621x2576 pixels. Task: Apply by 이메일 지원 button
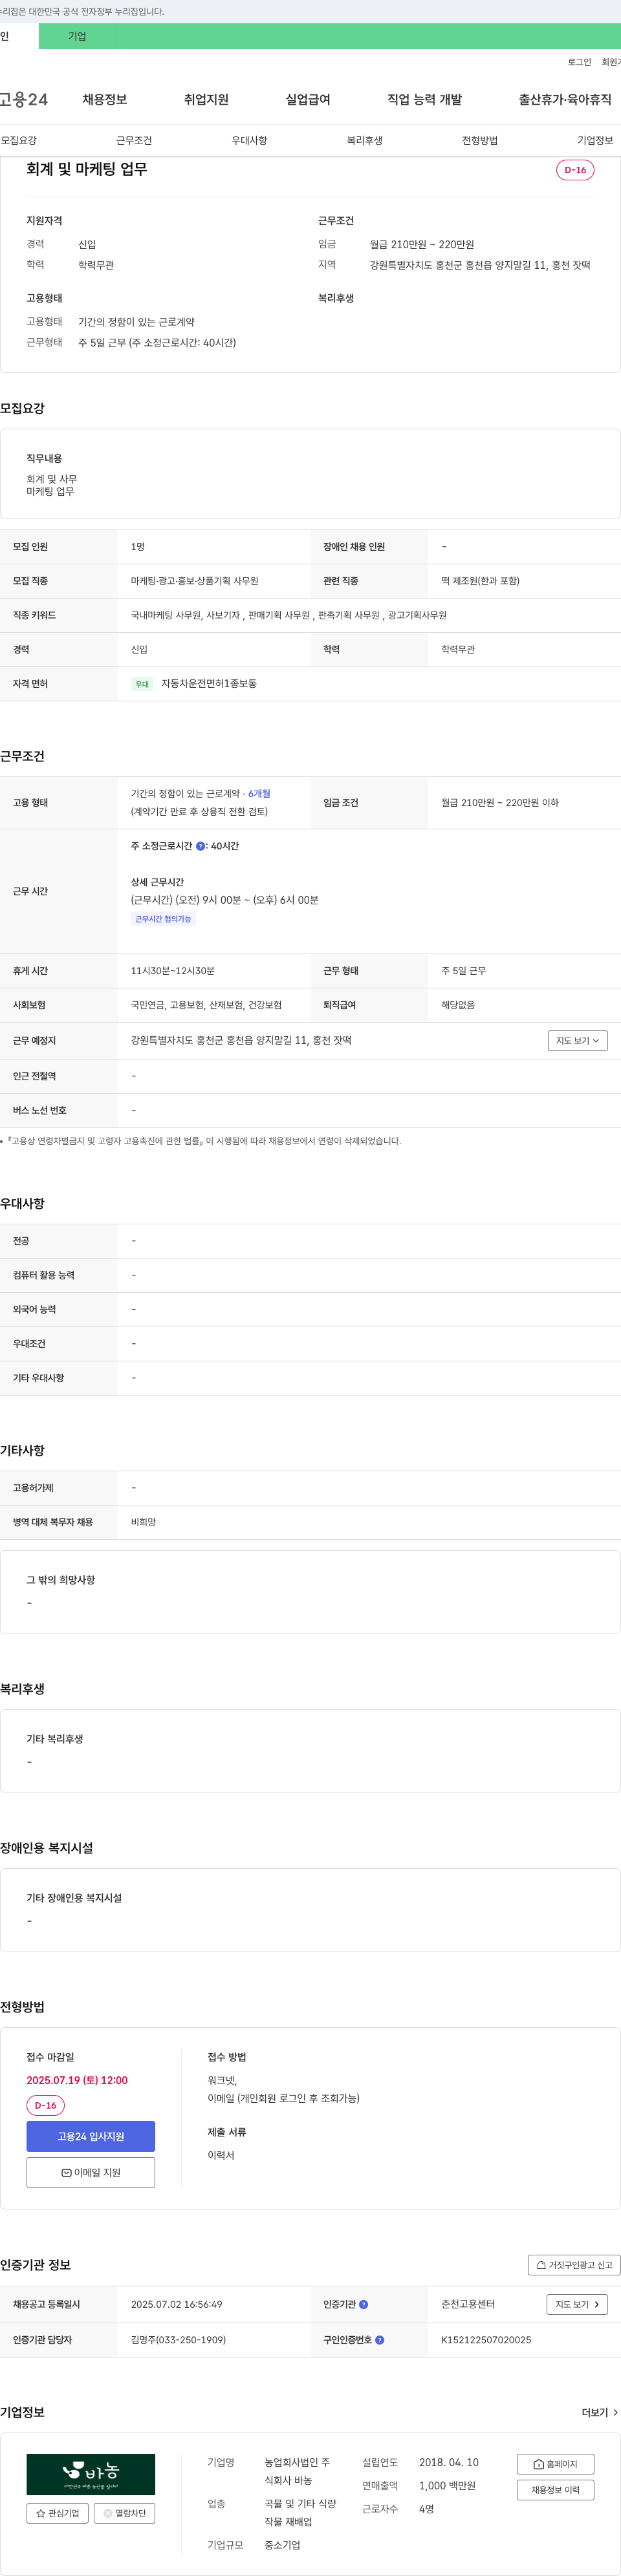pyautogui.click(x=91, y=2173)
